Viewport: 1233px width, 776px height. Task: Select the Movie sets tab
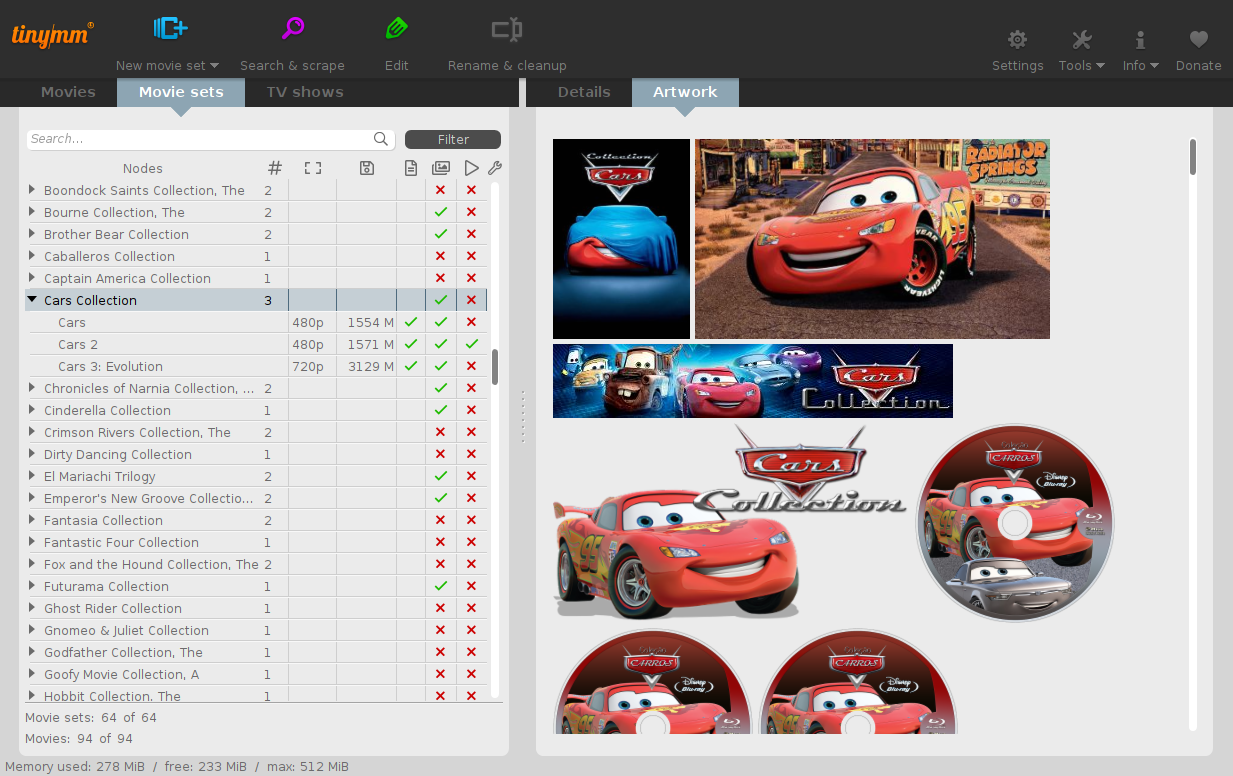click(x=181, y=92)
